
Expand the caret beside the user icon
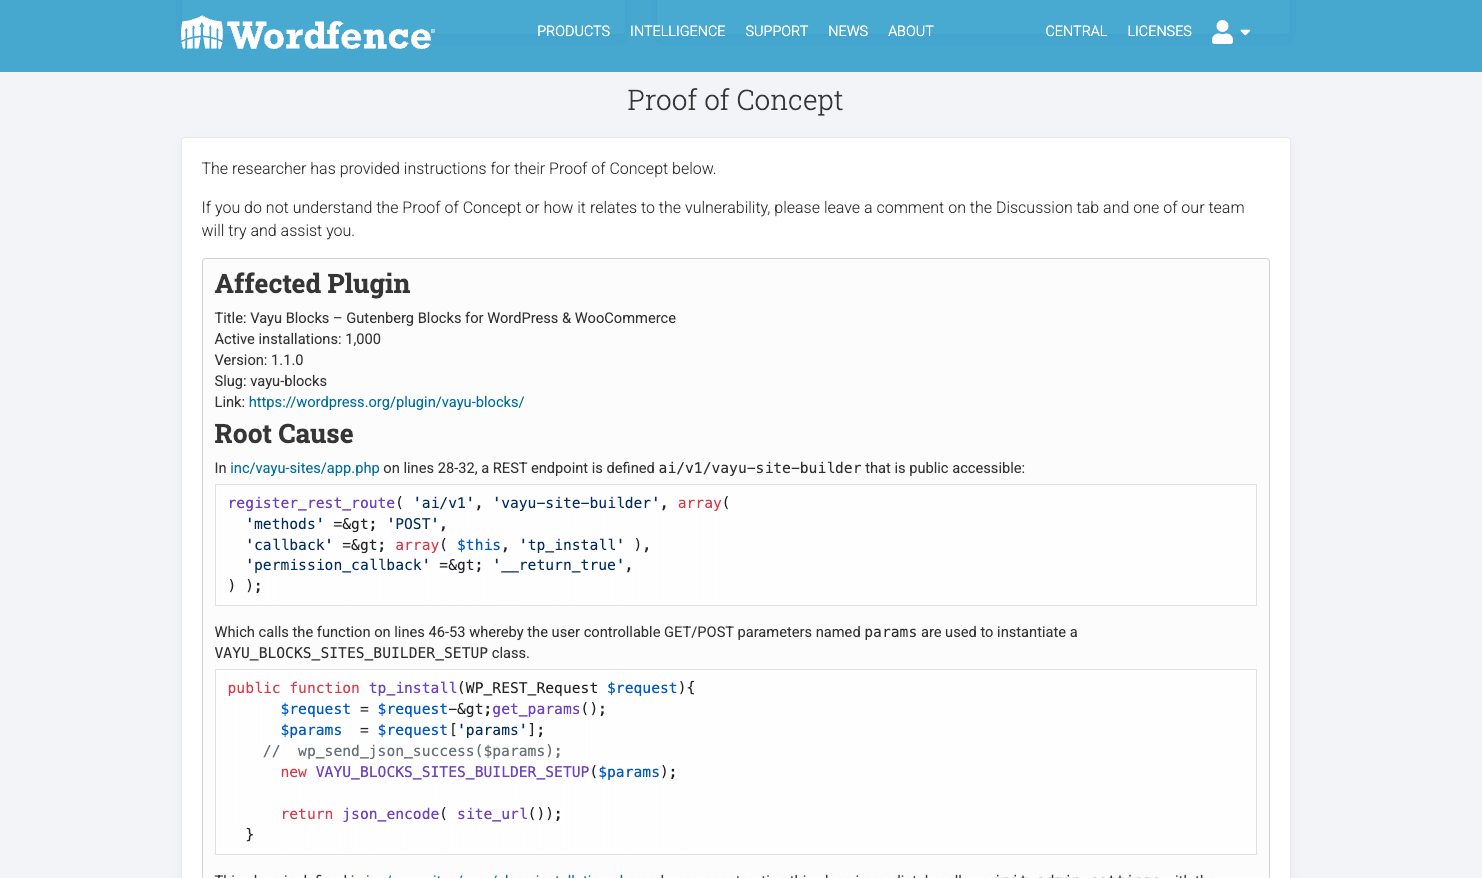pyautogui.click(x=1245, y=33)
